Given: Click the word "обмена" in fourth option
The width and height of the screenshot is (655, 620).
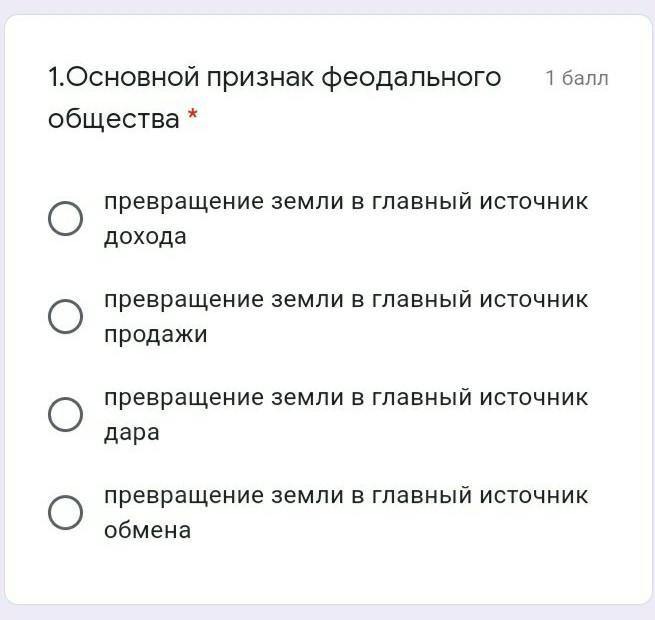Looking at the screenshot, I should click(x=147, y=530).
